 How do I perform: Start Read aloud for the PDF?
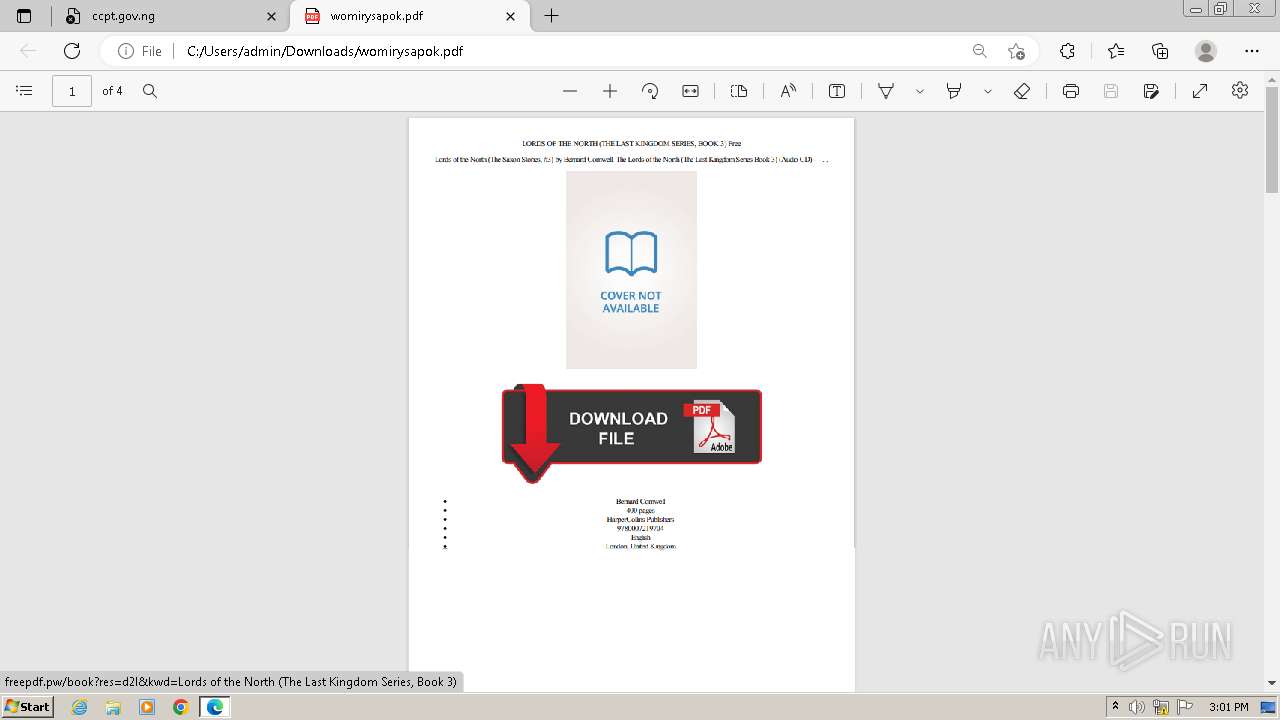point(788,91)
